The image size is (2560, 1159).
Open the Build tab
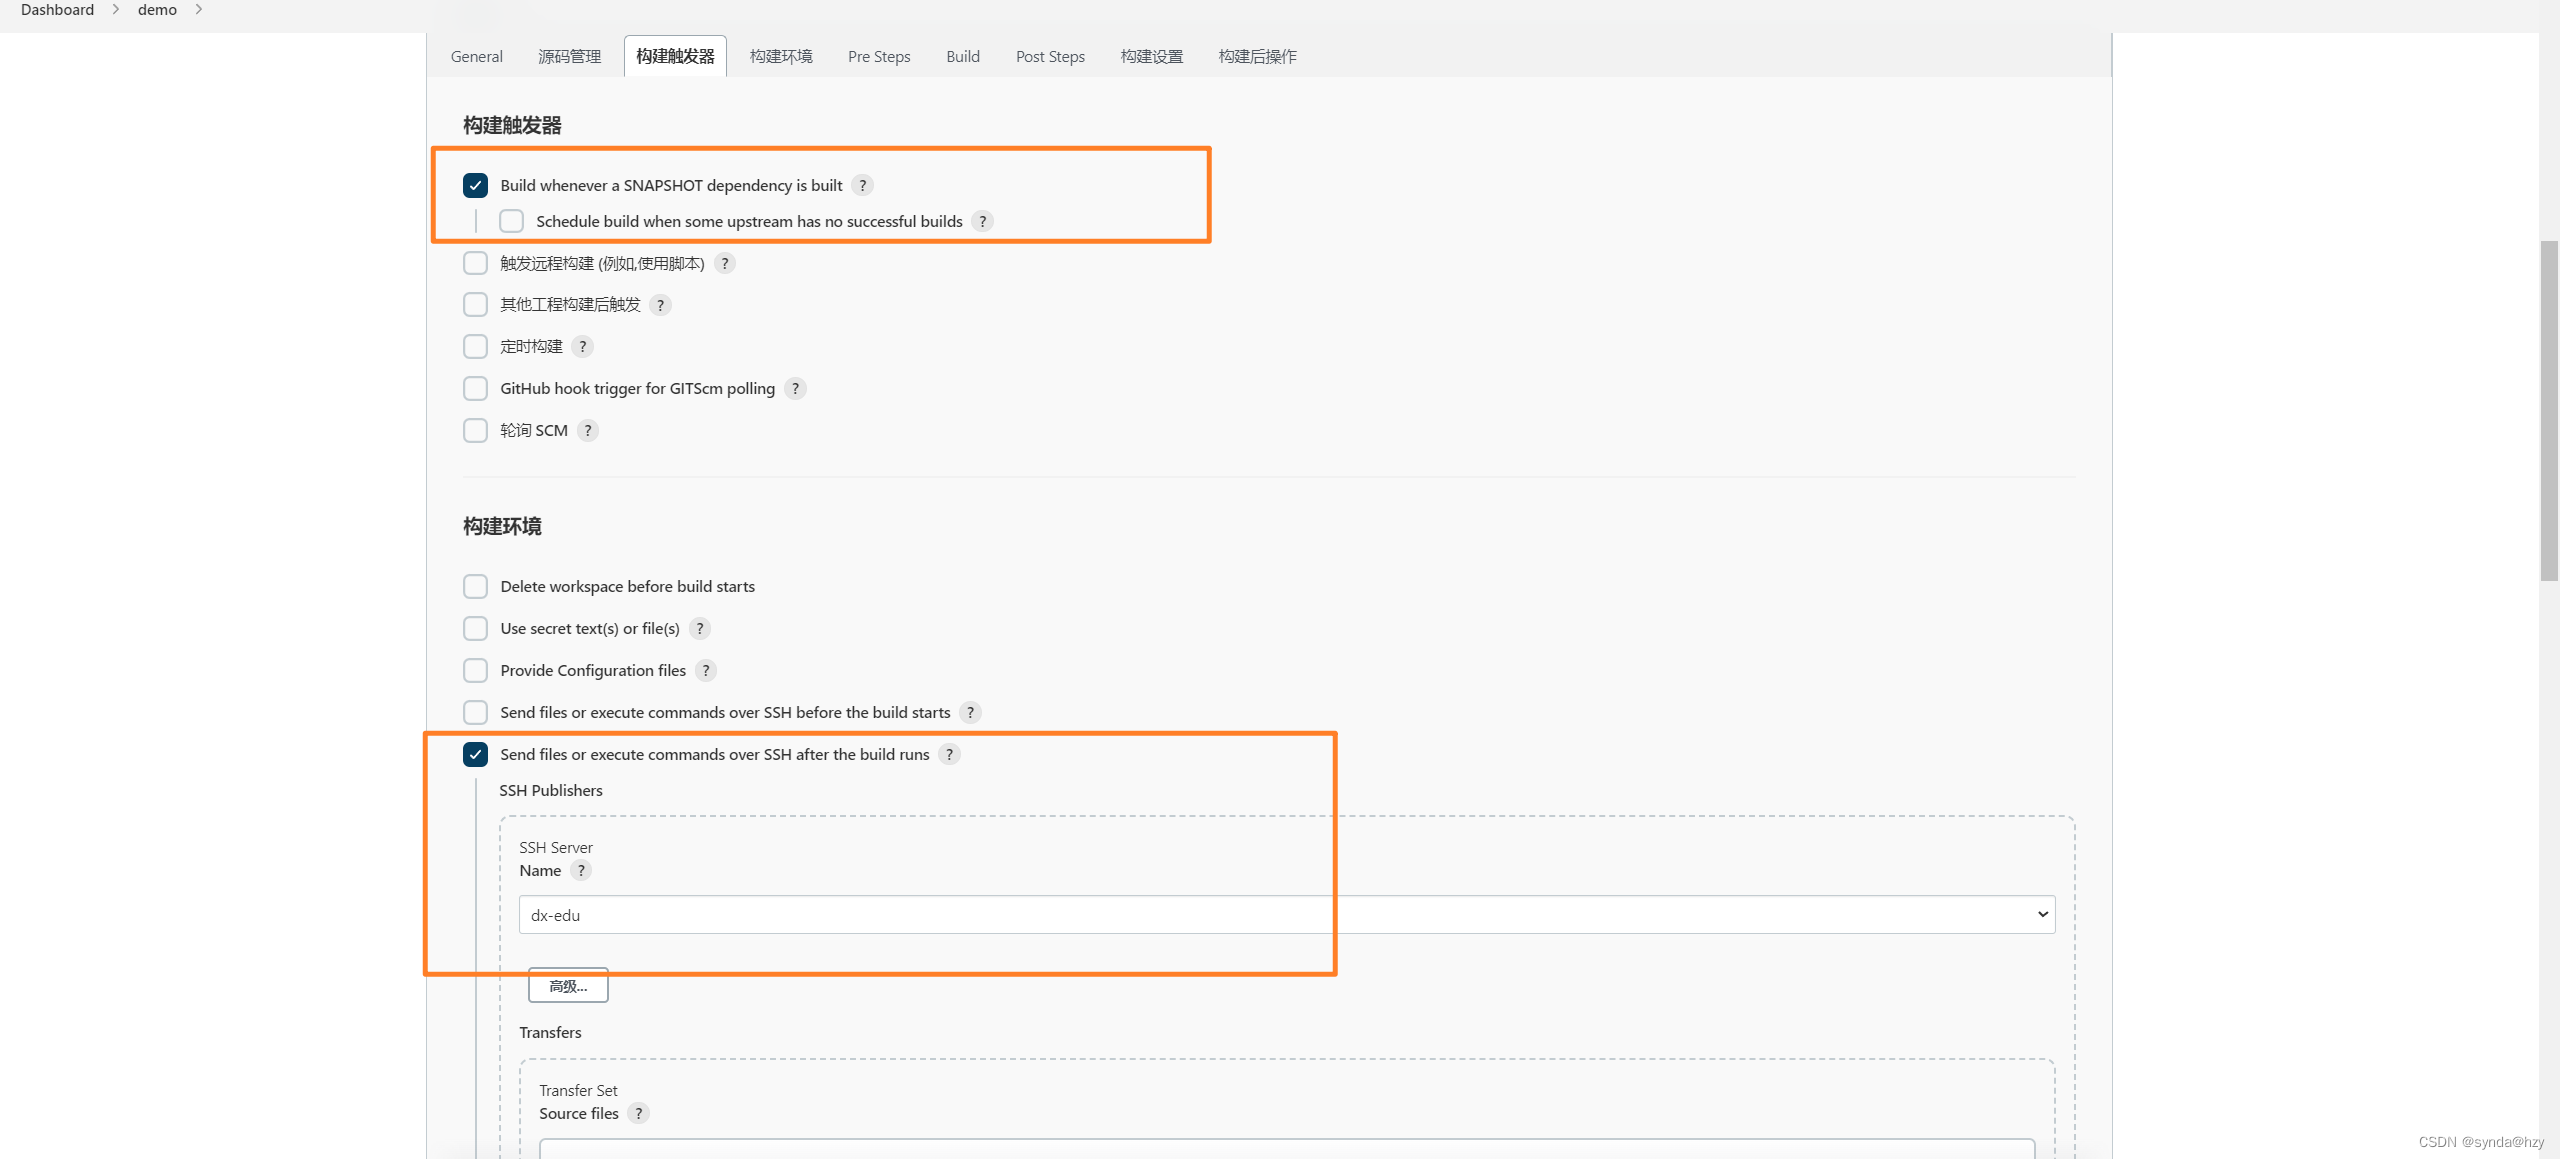coord(963,56)
